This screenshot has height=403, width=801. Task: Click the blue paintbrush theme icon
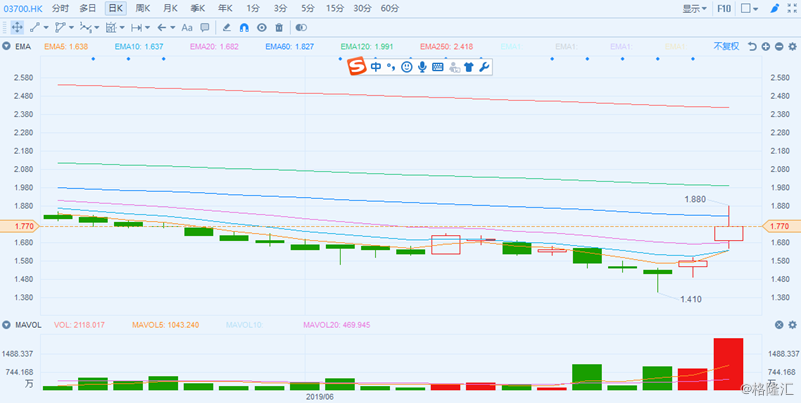point(775,8)
